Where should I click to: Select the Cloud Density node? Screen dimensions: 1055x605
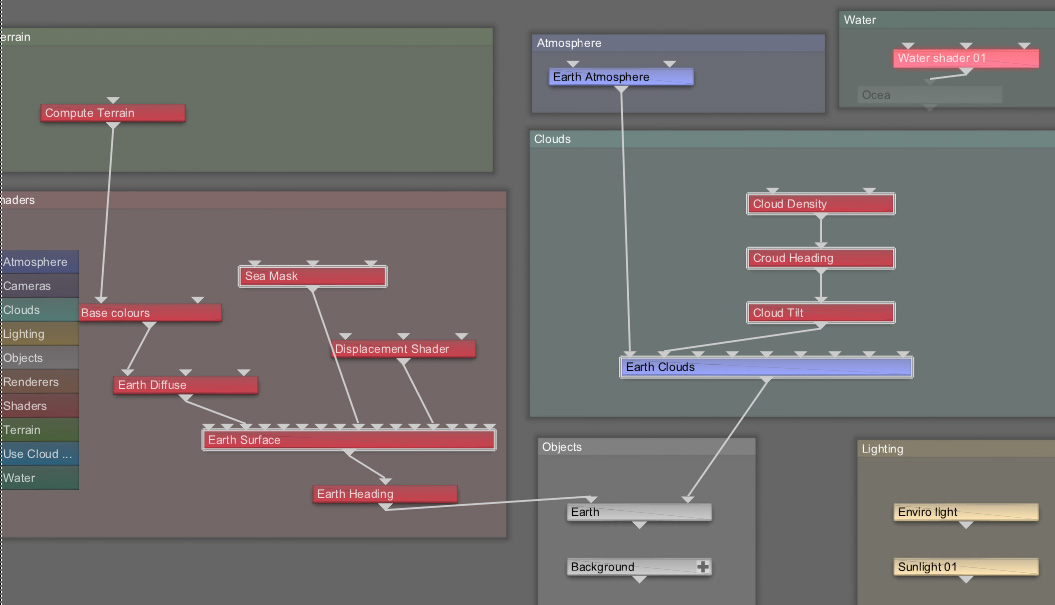click(820, 204)
